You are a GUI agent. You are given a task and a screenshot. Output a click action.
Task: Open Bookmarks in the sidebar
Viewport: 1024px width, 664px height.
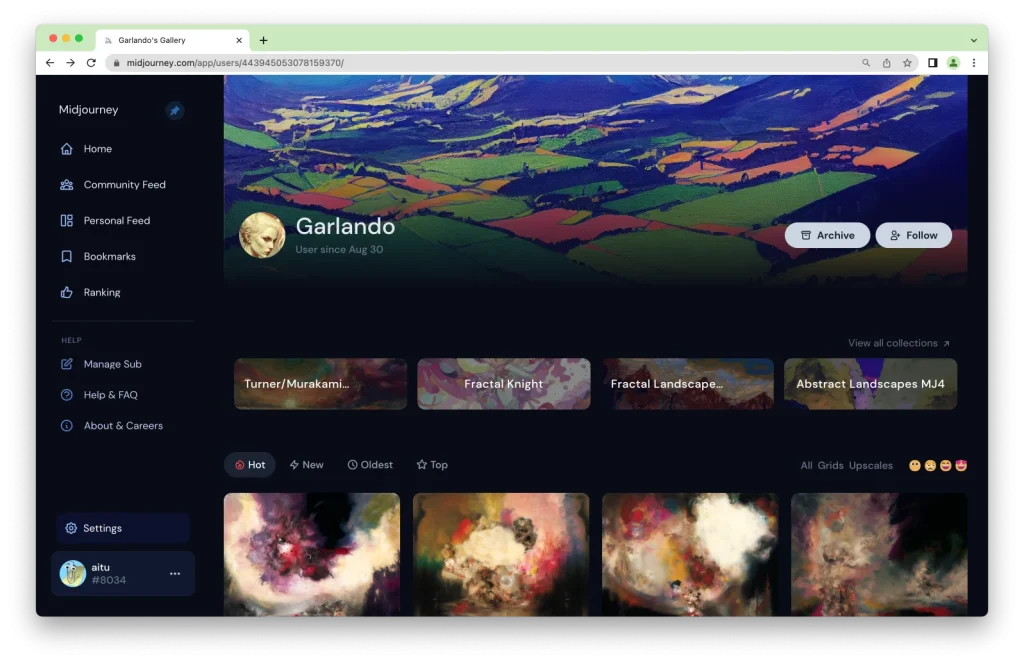pyautogui.click(x=109, y=257)
